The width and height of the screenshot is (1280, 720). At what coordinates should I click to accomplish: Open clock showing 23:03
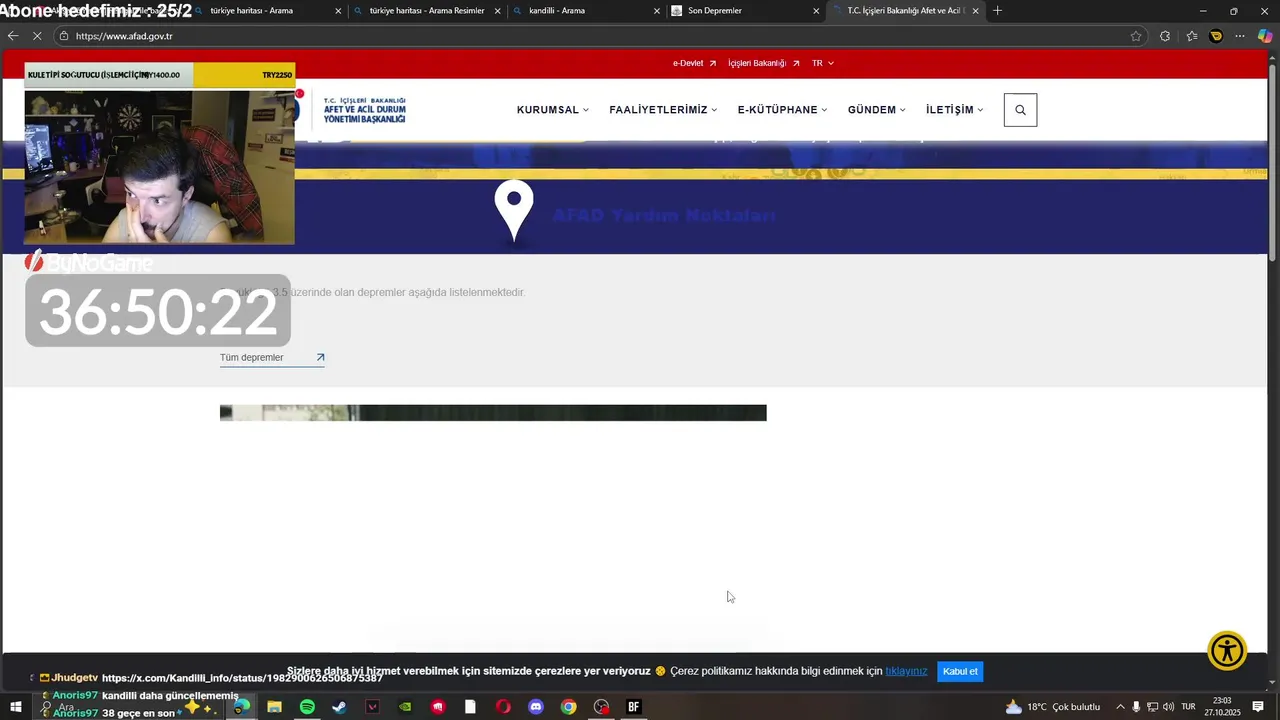pyautogui.click(x=1222, y=707)
